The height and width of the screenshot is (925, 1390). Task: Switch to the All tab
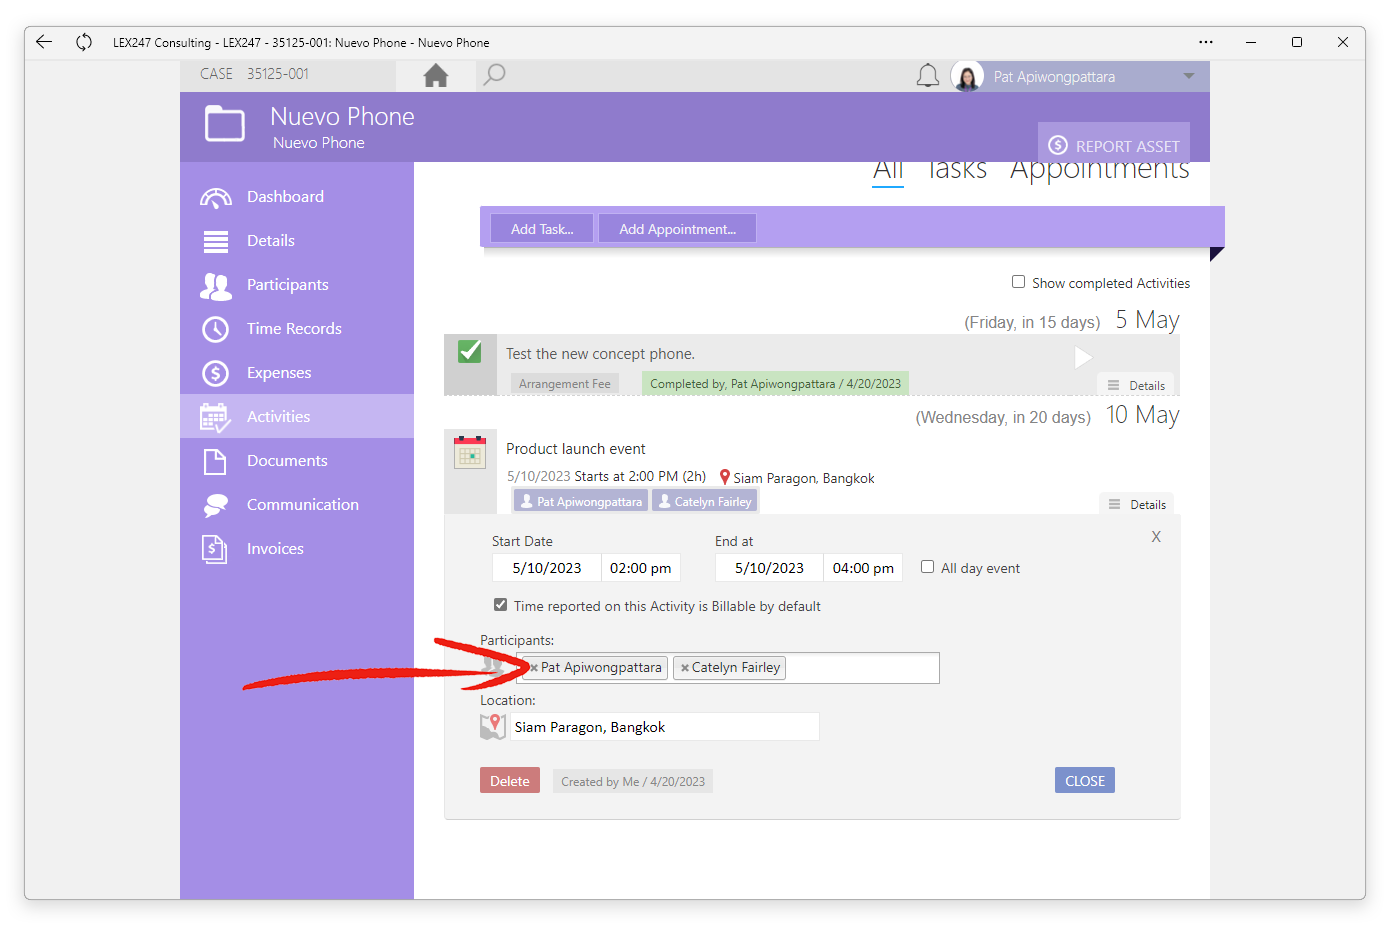[x=888, y=171]
